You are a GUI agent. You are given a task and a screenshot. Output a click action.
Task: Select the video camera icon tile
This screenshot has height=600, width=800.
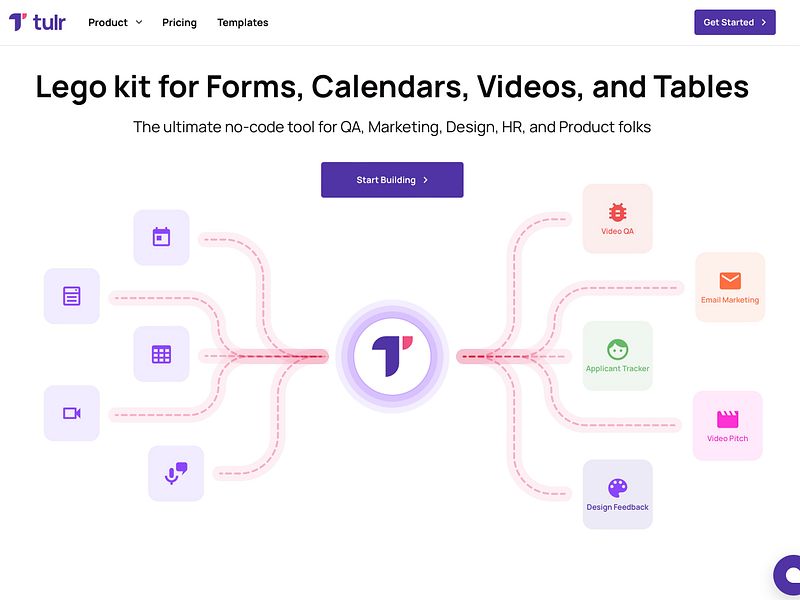coord(71,413)
